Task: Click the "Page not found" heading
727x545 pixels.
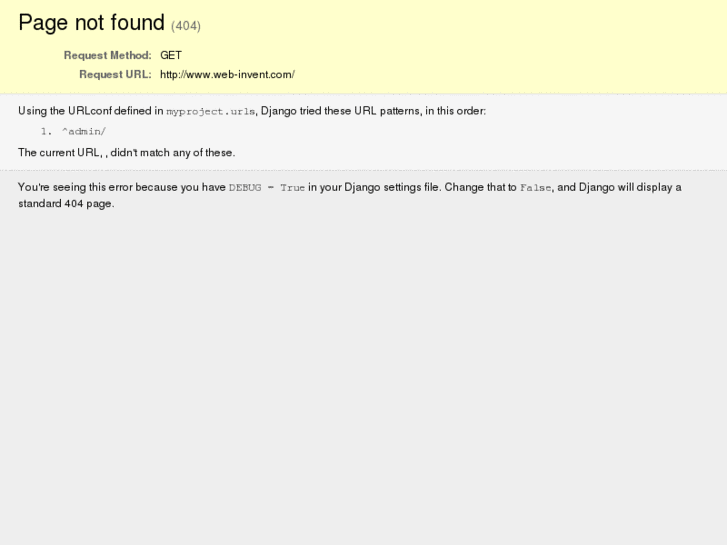Action: [x=91, y=23]
